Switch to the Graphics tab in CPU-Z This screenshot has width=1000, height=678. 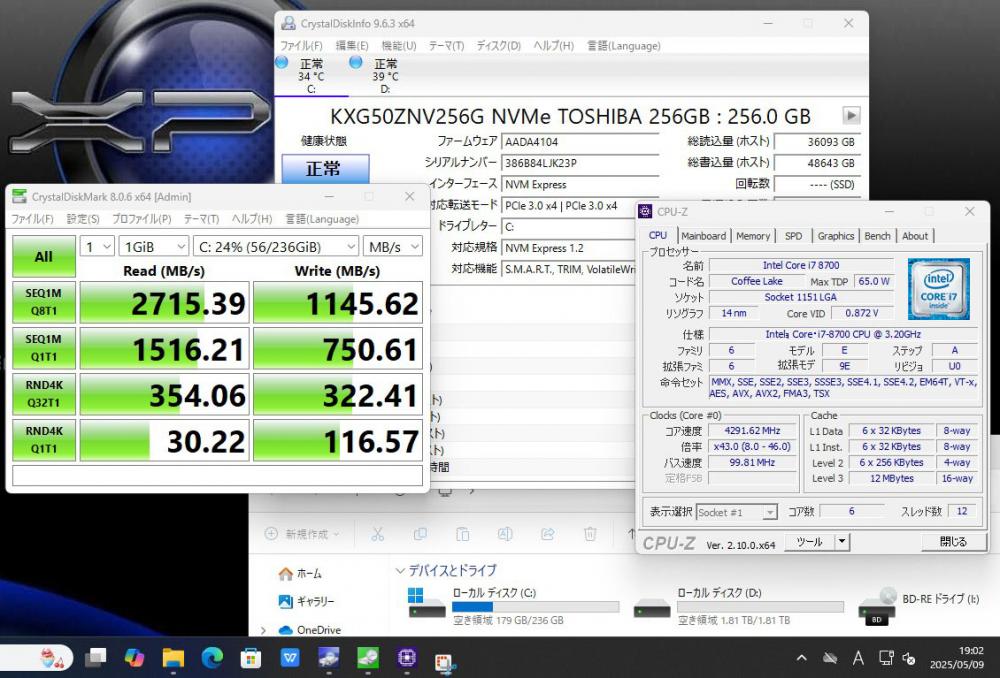[835, 236]
